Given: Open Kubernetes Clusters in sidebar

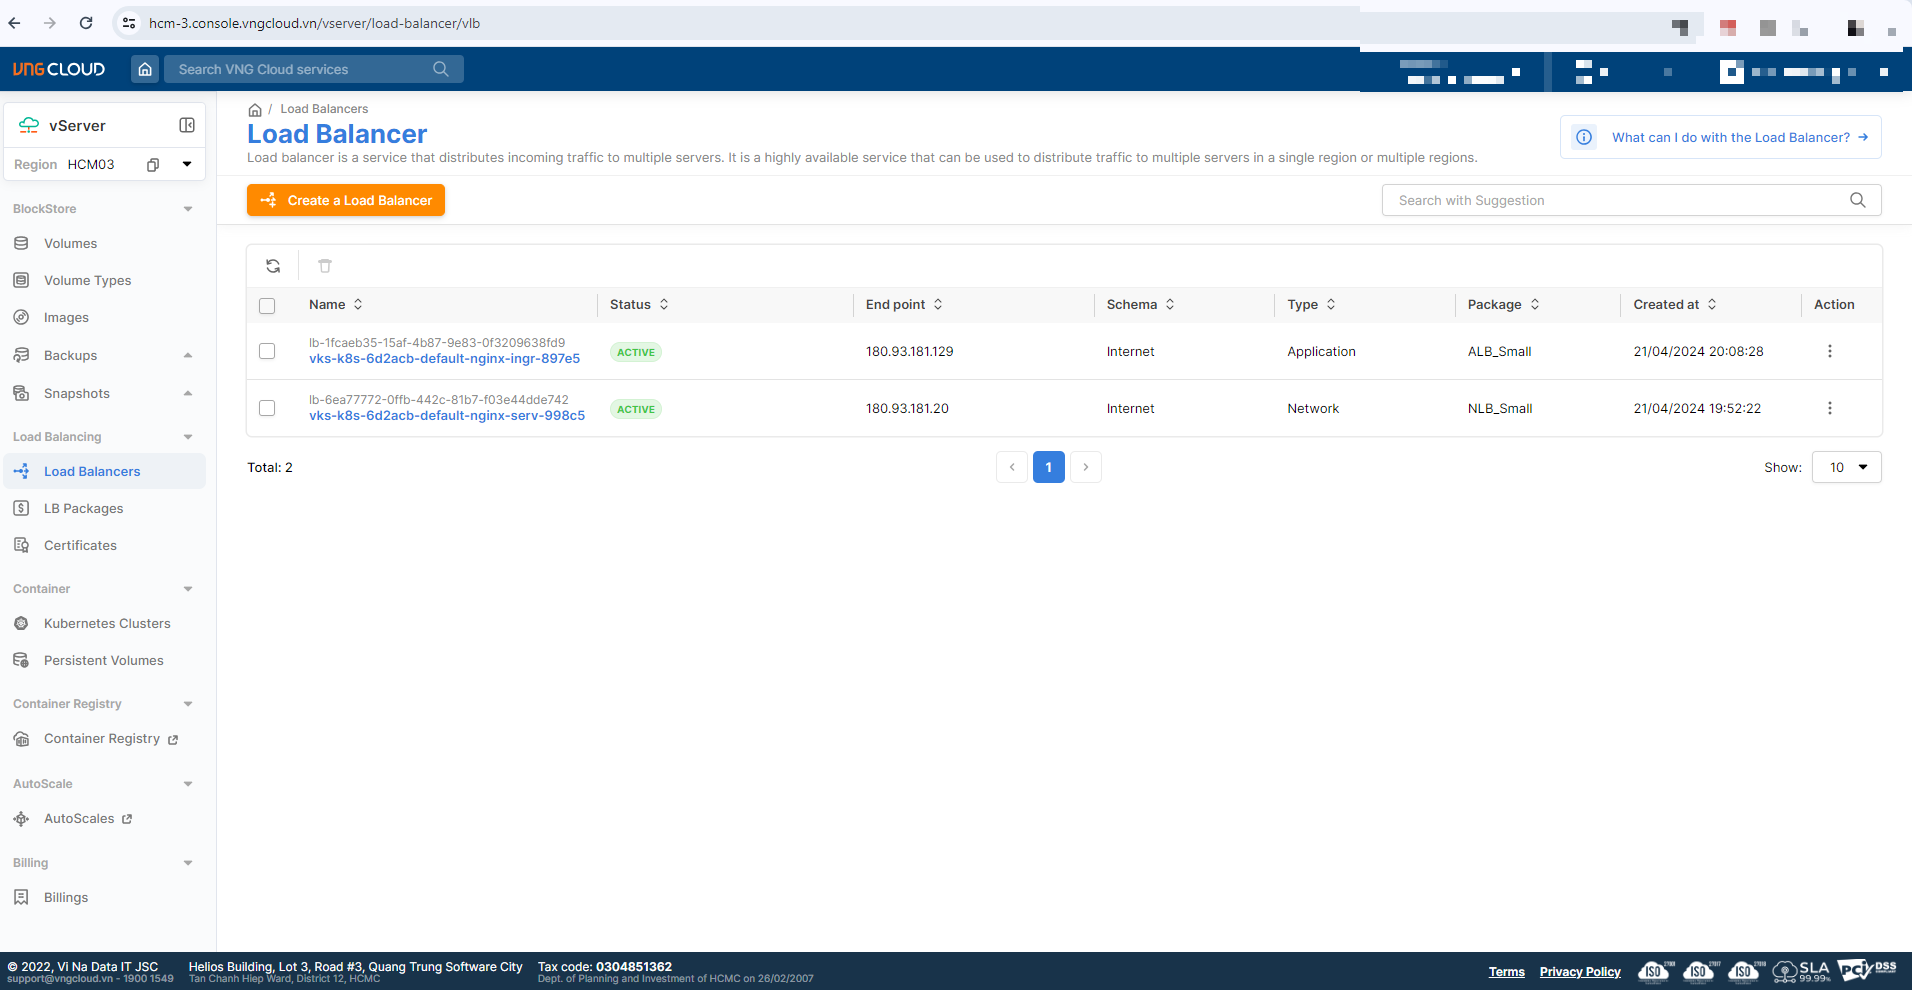Looking at the screenshot, I should click(x=107, y=623).
